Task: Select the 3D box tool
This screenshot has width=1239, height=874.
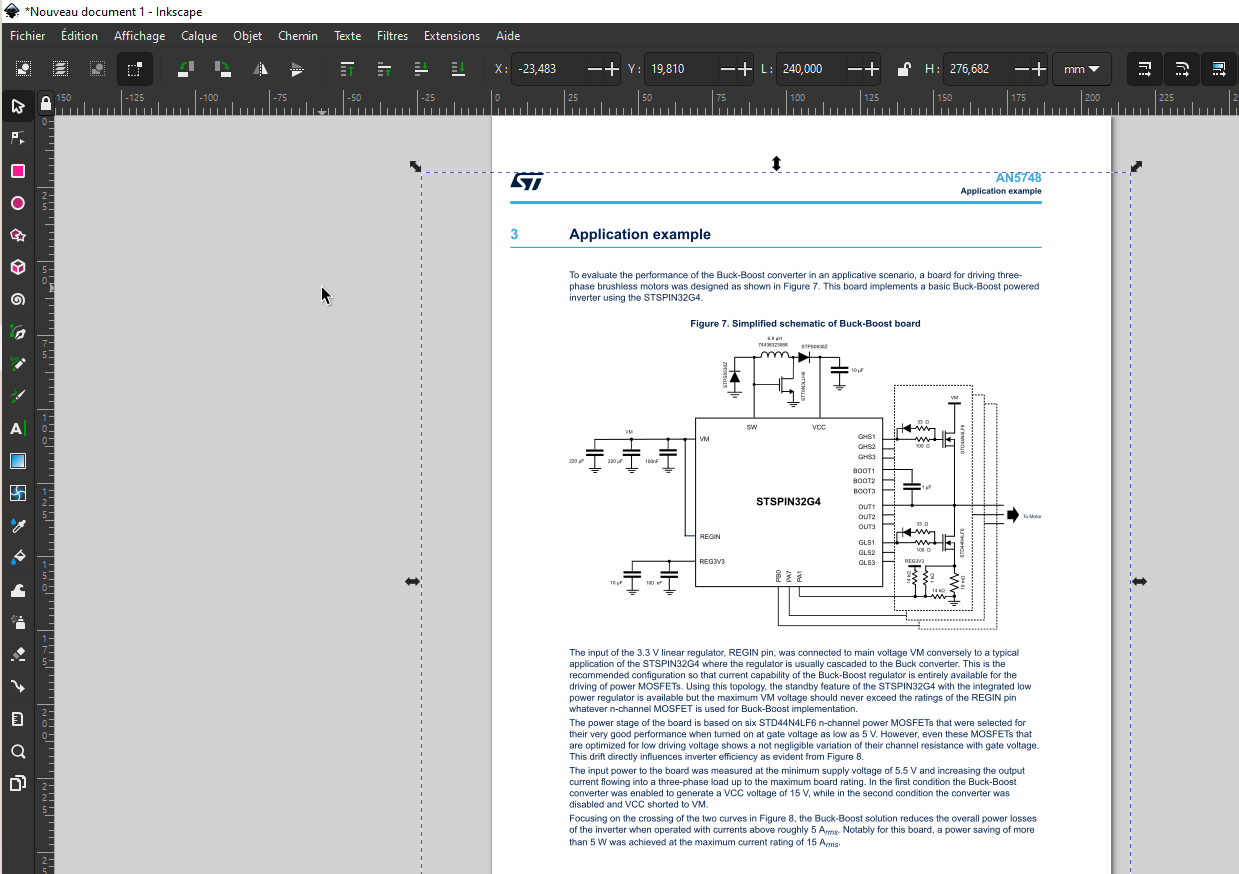Action: click(x=17, y=267)
